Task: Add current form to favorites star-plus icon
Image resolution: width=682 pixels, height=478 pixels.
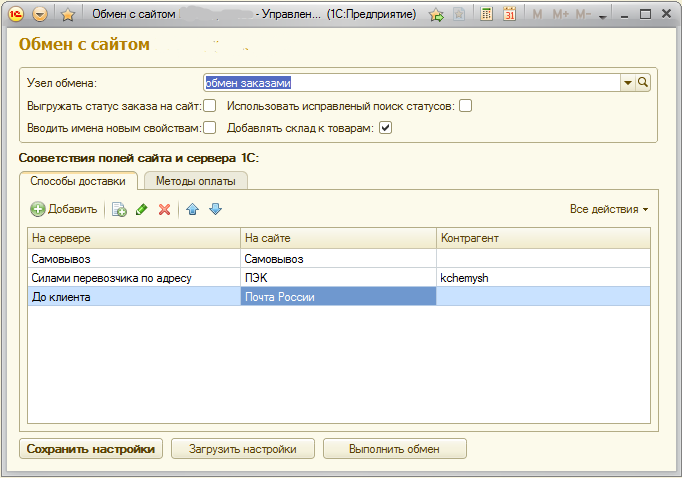Action: coord(436,15)
